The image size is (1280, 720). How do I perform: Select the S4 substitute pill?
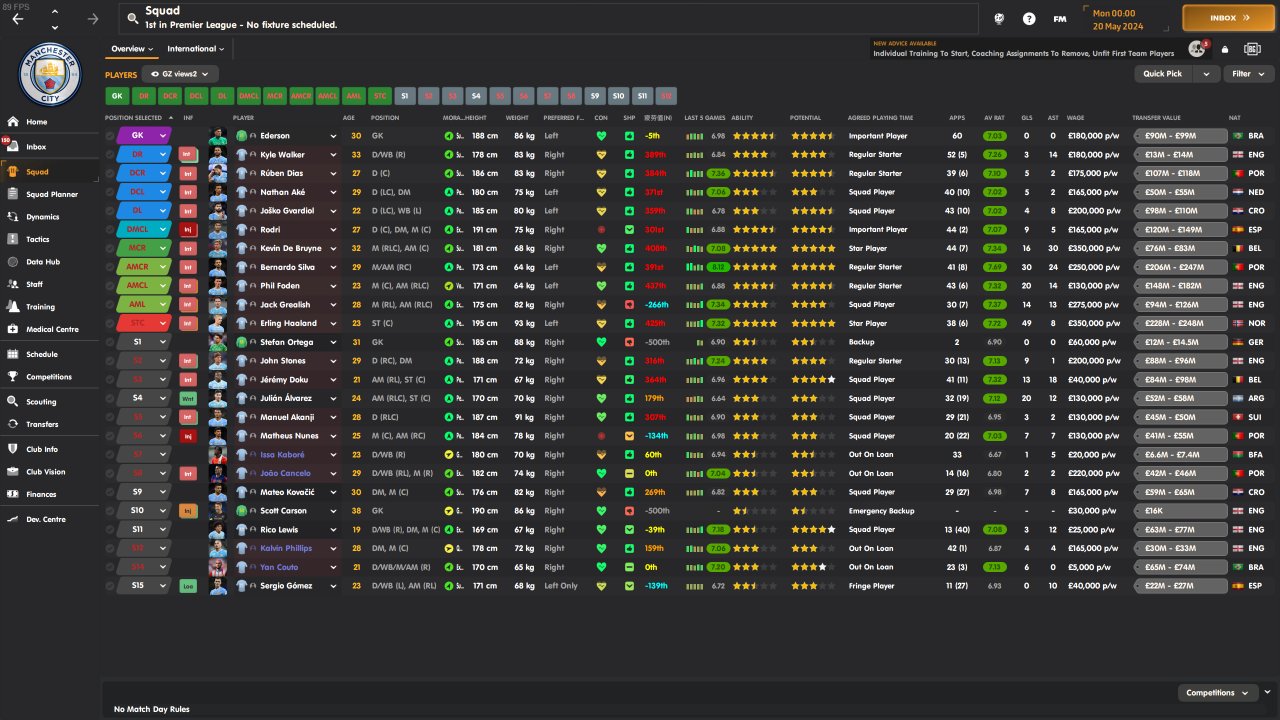click(476, 96)
